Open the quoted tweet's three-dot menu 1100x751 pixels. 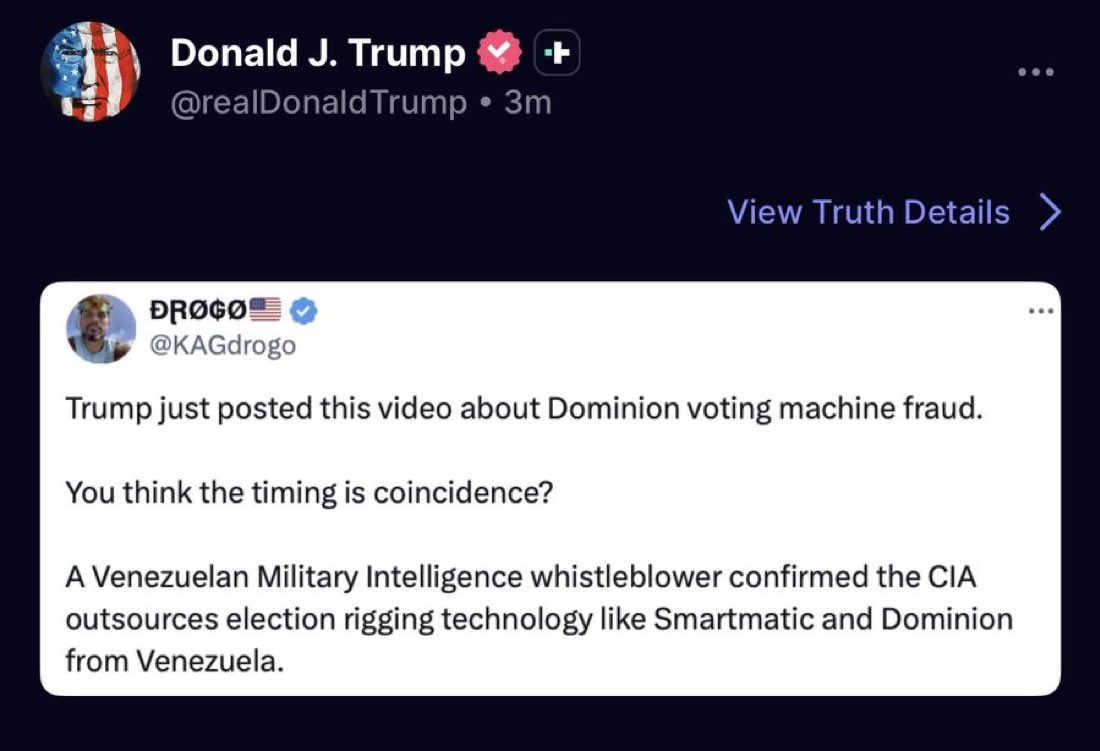point(1041,311)
